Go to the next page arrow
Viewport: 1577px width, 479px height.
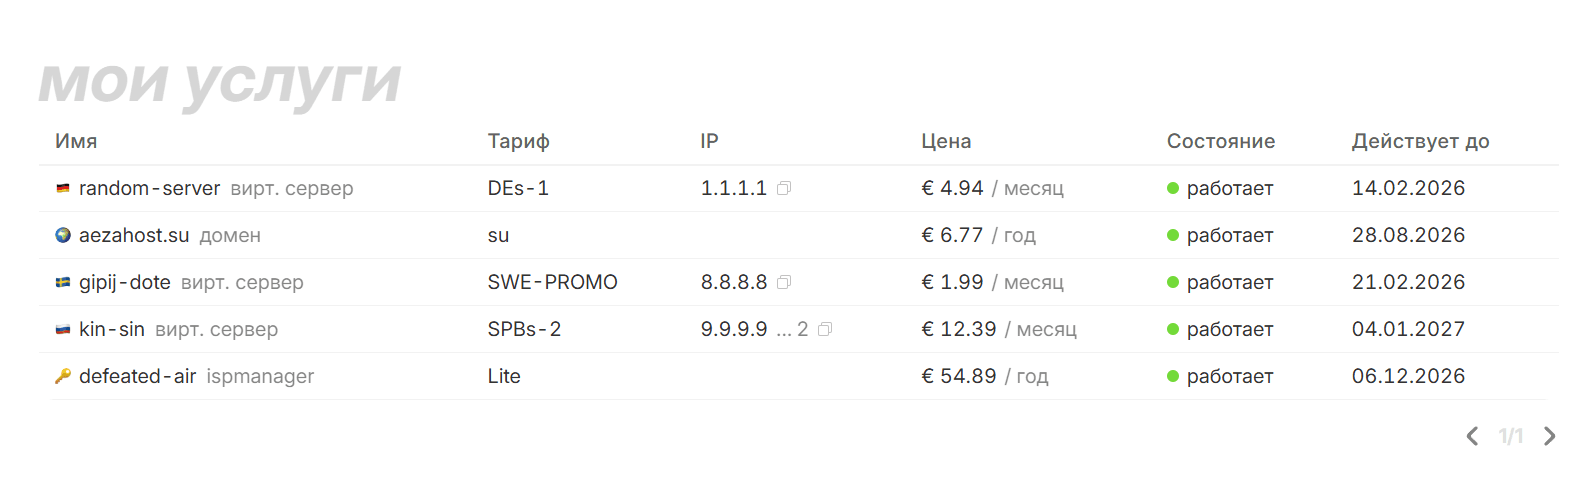tap(1549, 436)
